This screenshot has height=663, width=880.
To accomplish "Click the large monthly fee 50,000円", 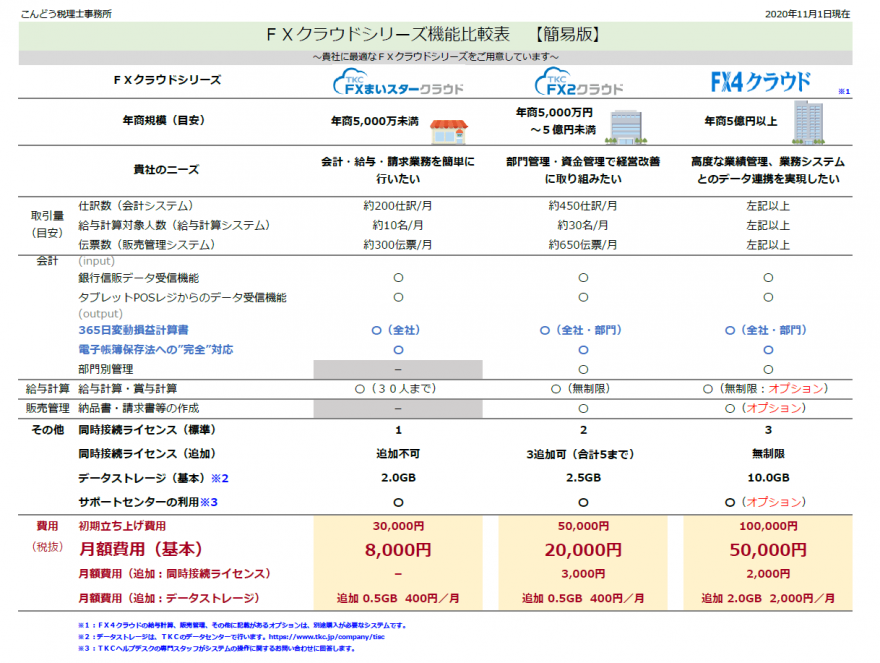I will [x=768, y=550].
